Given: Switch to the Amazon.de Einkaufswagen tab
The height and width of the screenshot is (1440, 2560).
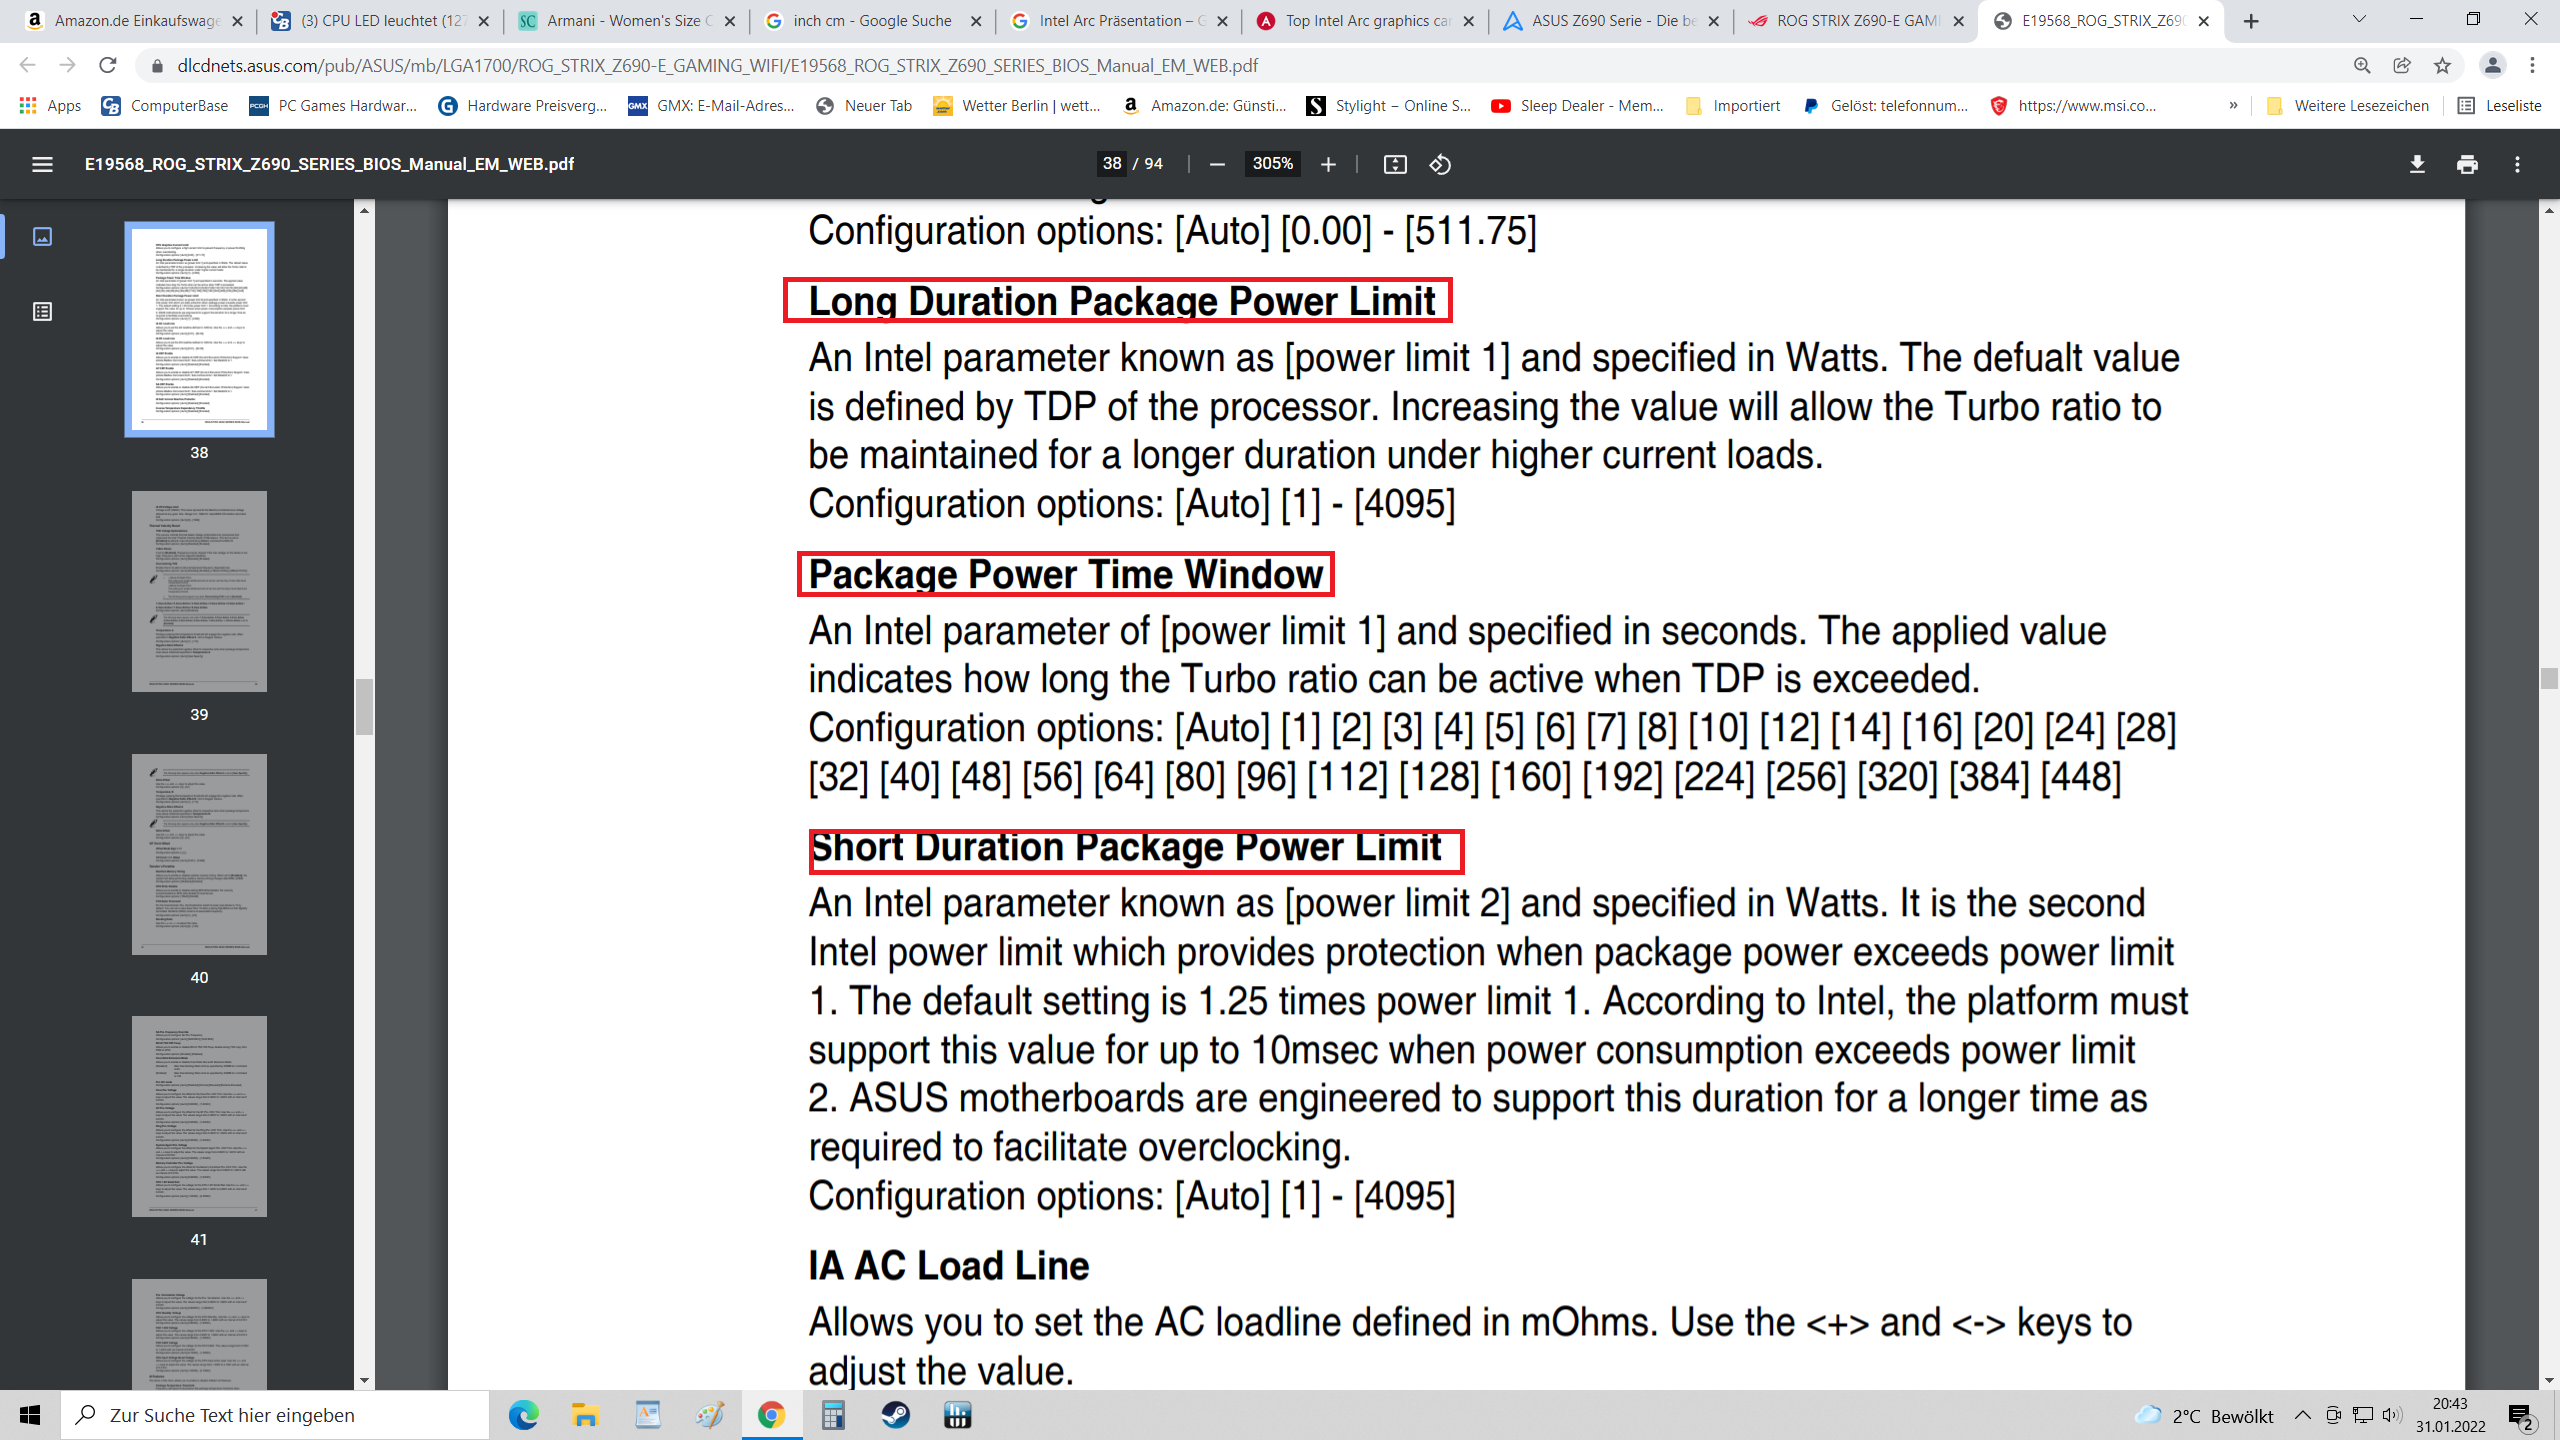Looking at the screenshot, I should pyautogui.click(x=135, y=21).
